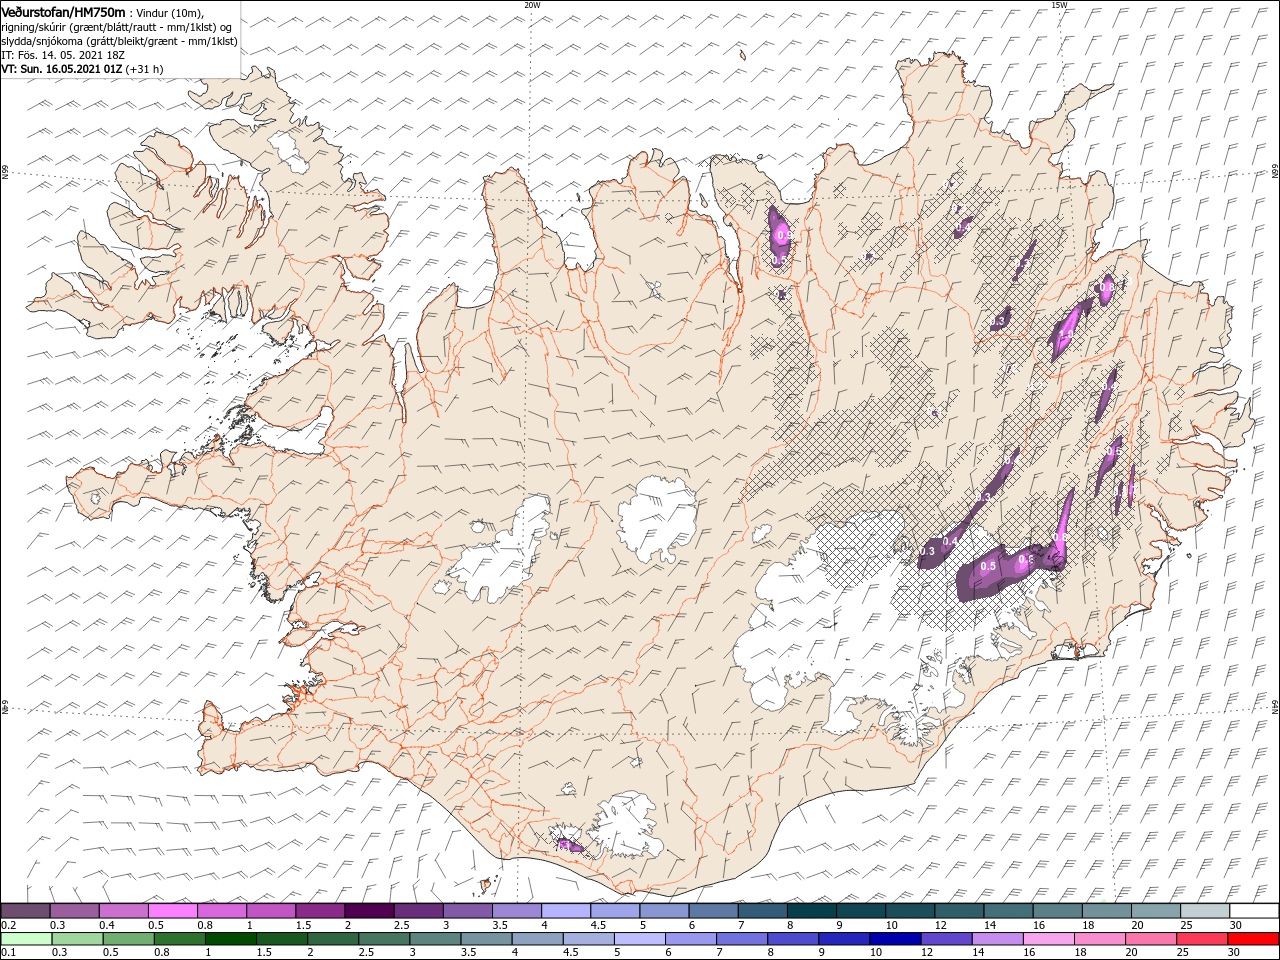
Task: Pick the light lavender 4 mm snow swatch
Action: coord(565,911)
